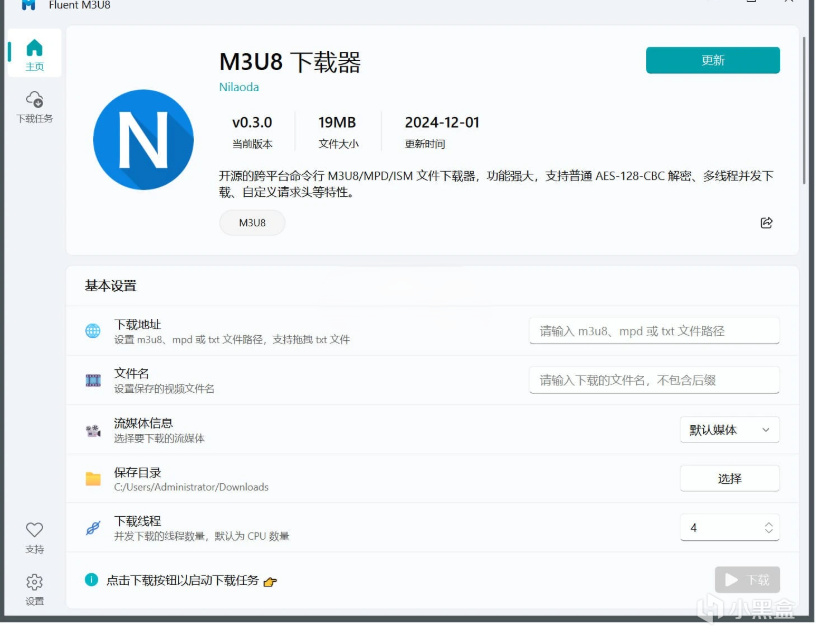
Task: Expand the 默认媒体 stream dropdown
Action: pyautogui.click(x=729, y=430)
